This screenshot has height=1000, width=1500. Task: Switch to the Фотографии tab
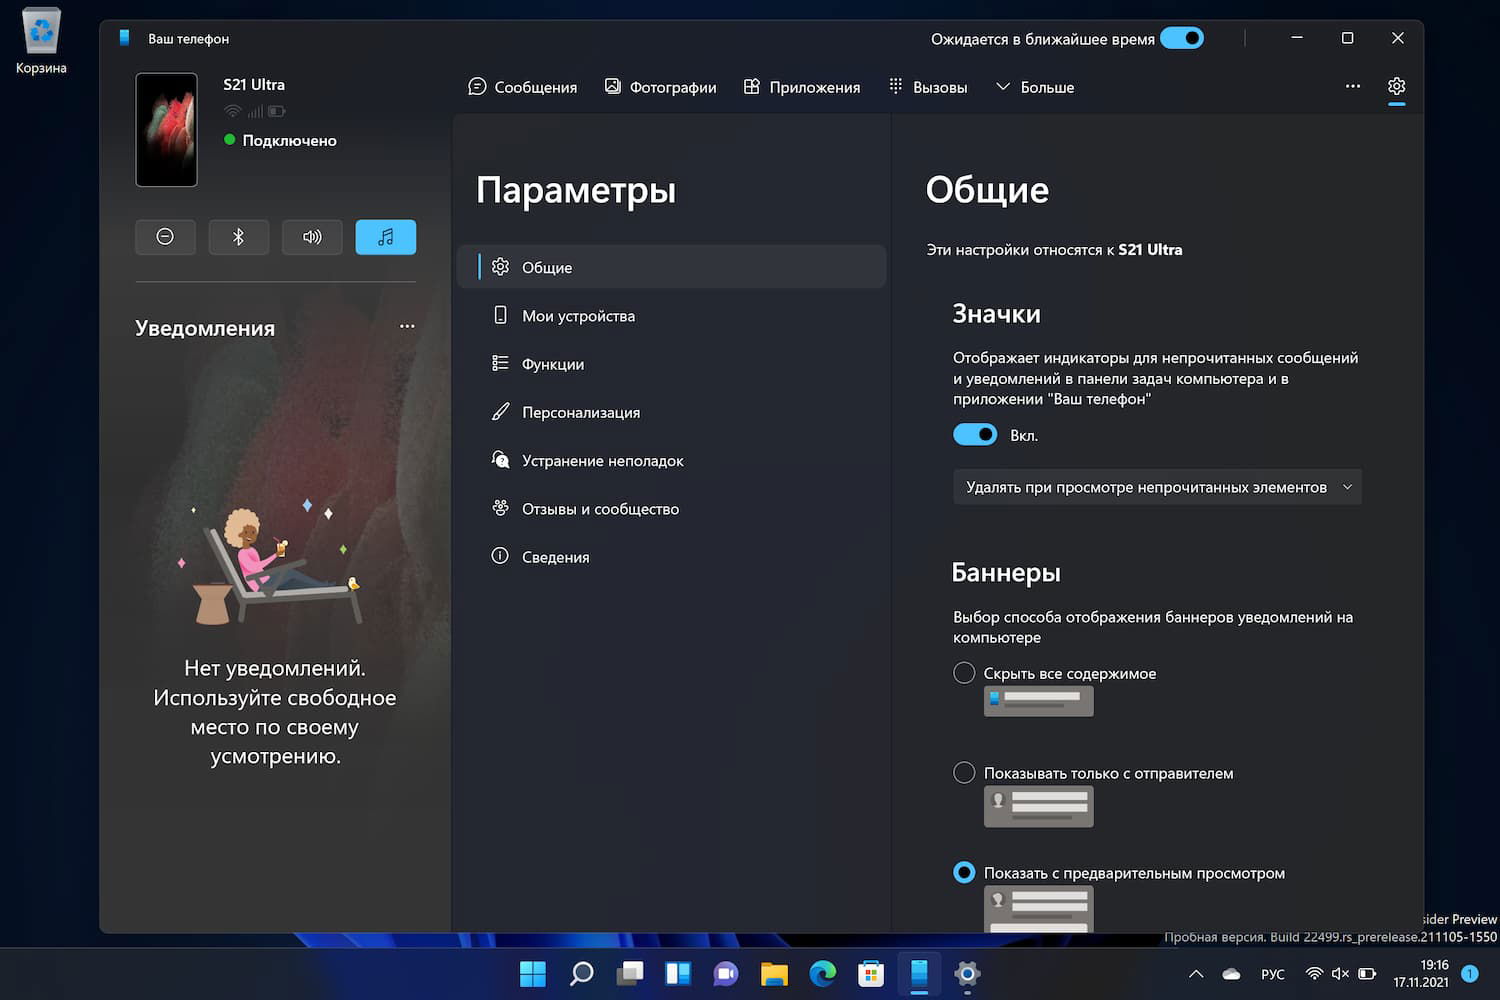[x=660, y=87]
